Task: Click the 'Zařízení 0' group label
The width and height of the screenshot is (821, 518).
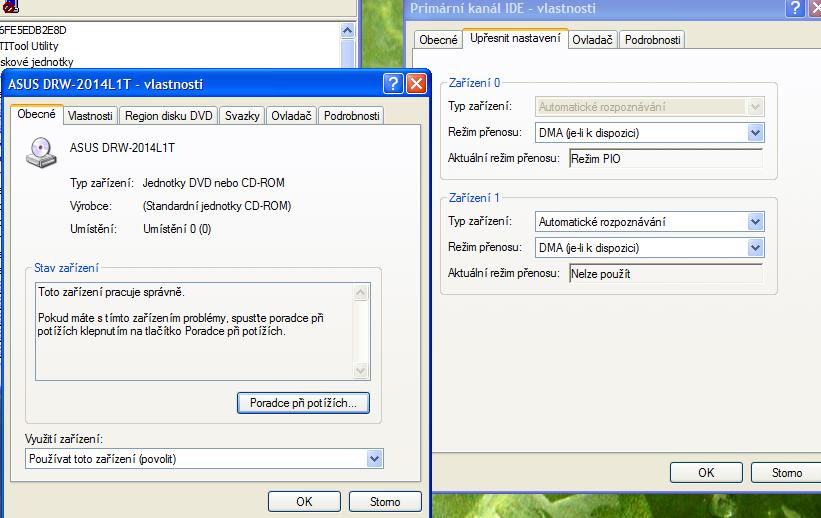Action: click(x=474, y=83)
